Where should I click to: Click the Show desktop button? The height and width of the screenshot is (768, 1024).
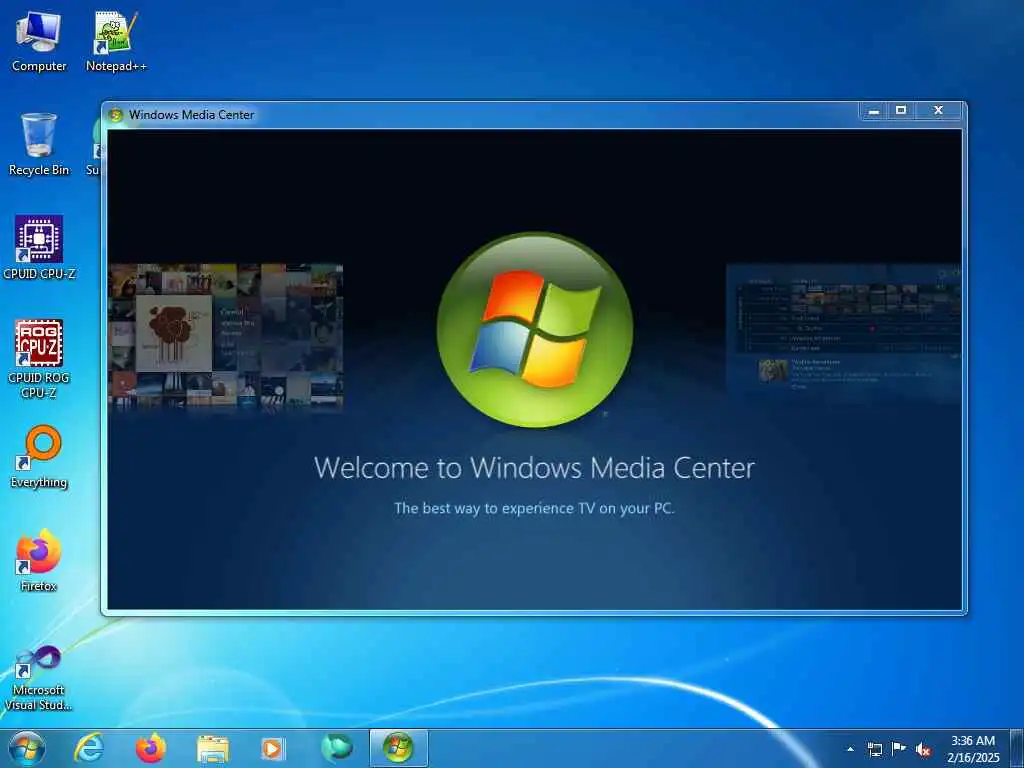click(x=1017, y=748)
